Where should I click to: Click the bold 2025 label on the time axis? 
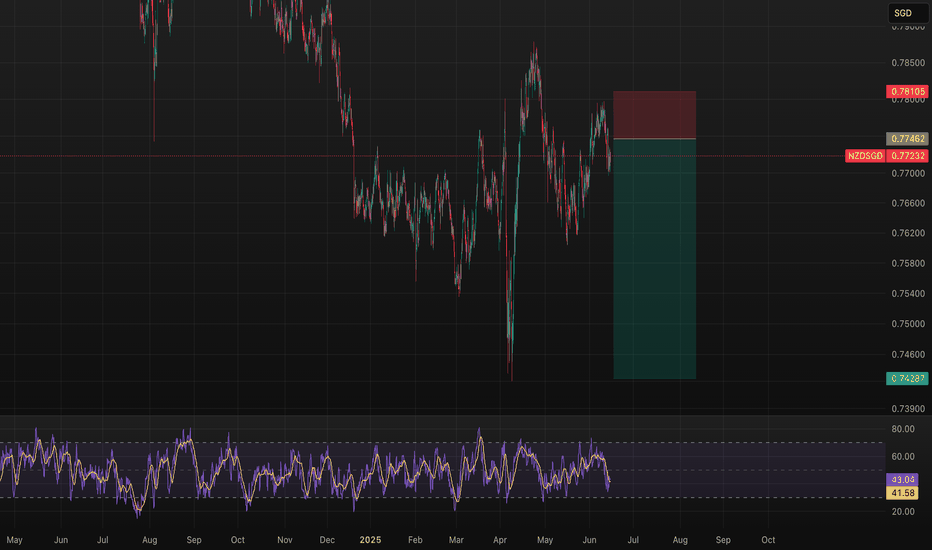click(370, 540)
